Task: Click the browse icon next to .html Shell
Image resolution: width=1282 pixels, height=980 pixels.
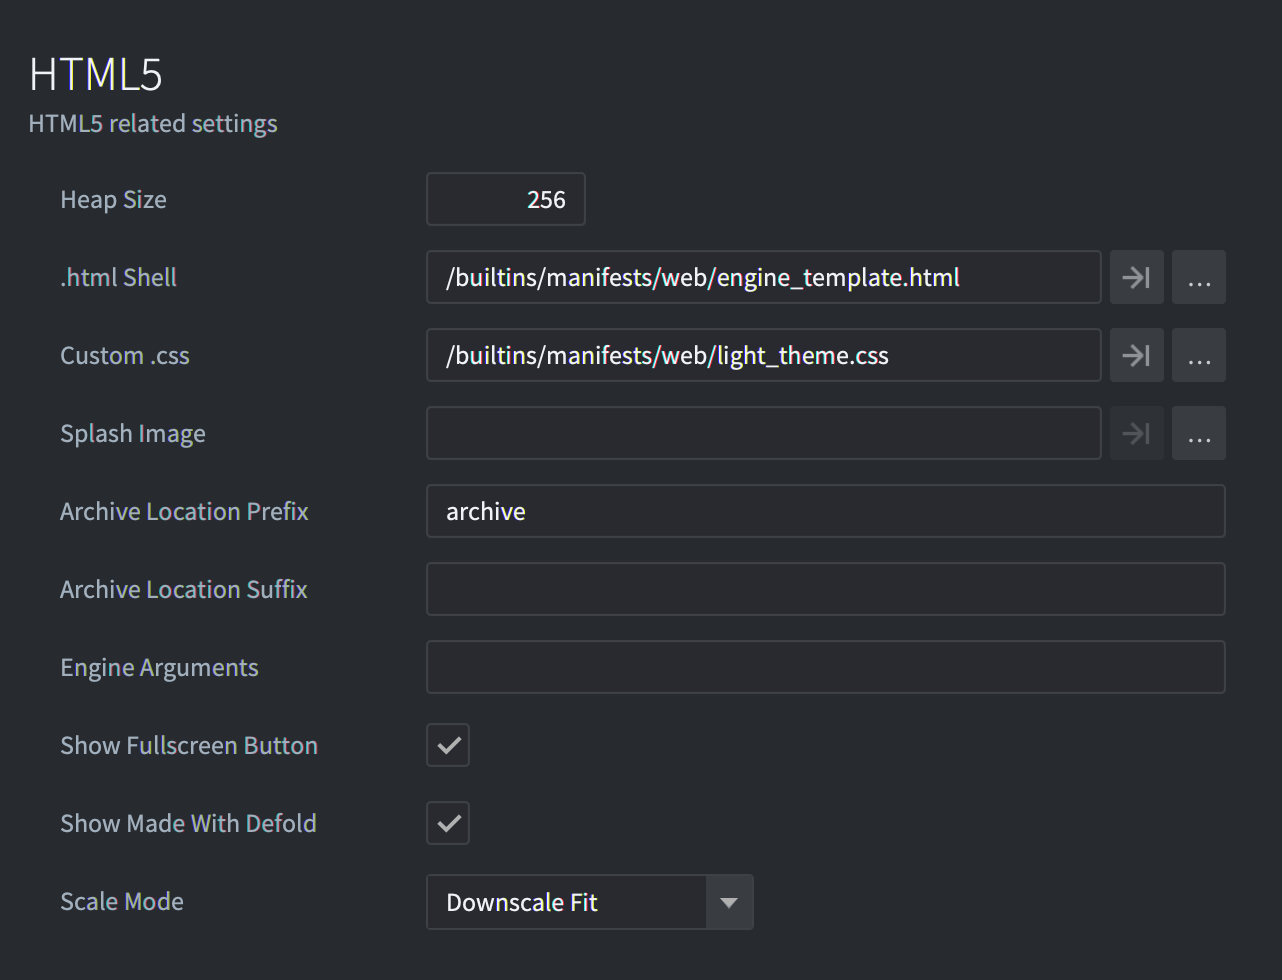Action: pyautogui.click(x=1198, y=277)
